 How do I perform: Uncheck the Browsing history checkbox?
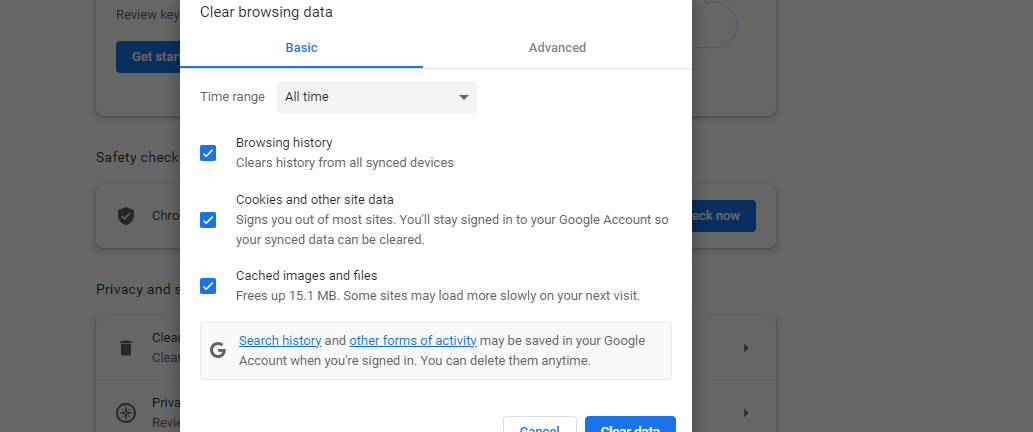pyautogui.click(x=208, y=153)
